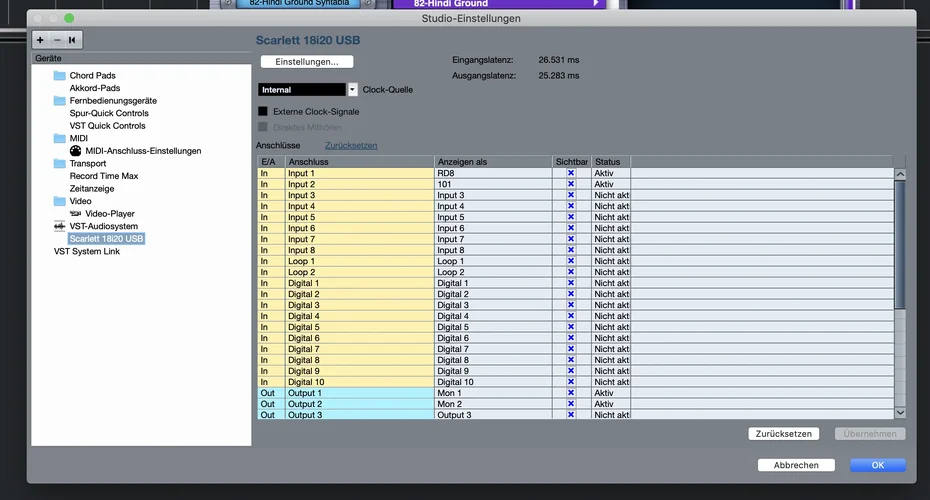Click the port list scrollbar up arrow
Viewport: 930px width, 500px height.
click(900, 174)
